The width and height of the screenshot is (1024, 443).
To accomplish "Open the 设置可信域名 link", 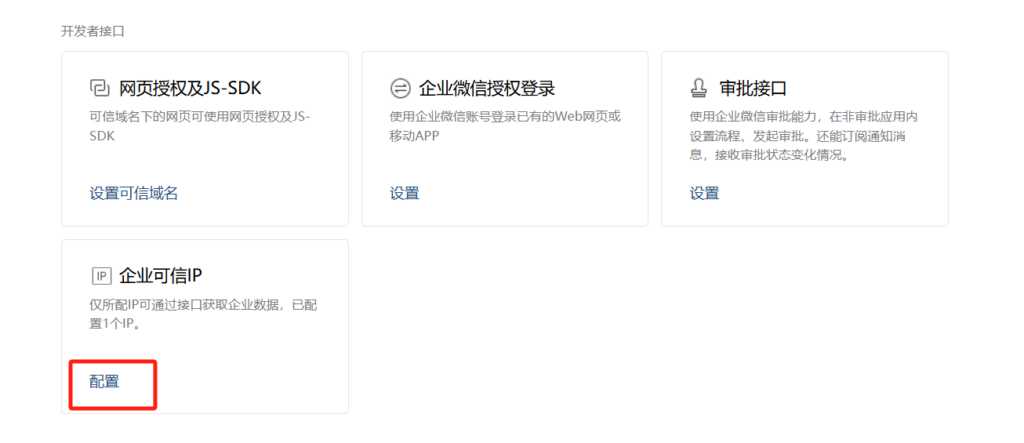I will click(x=133, y=193).
